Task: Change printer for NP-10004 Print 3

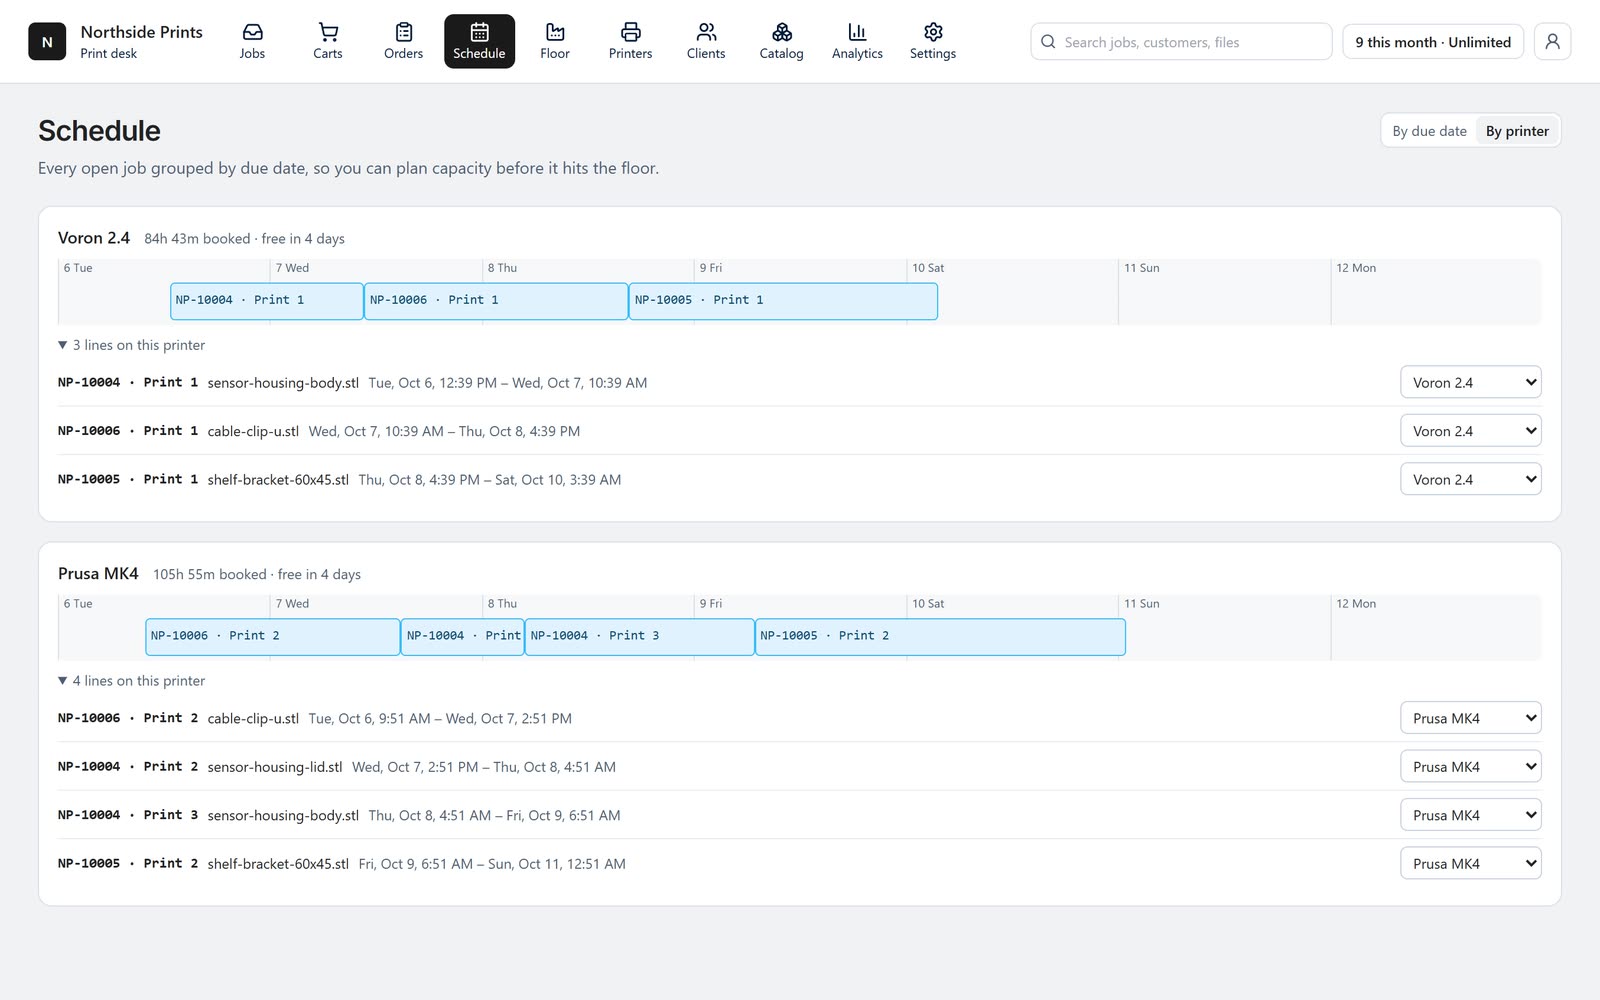Action: pos(1470,815)
